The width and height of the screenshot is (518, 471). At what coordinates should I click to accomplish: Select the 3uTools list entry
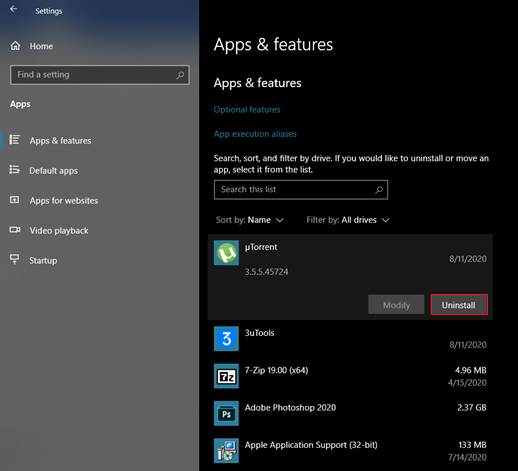tap(350, 339)
